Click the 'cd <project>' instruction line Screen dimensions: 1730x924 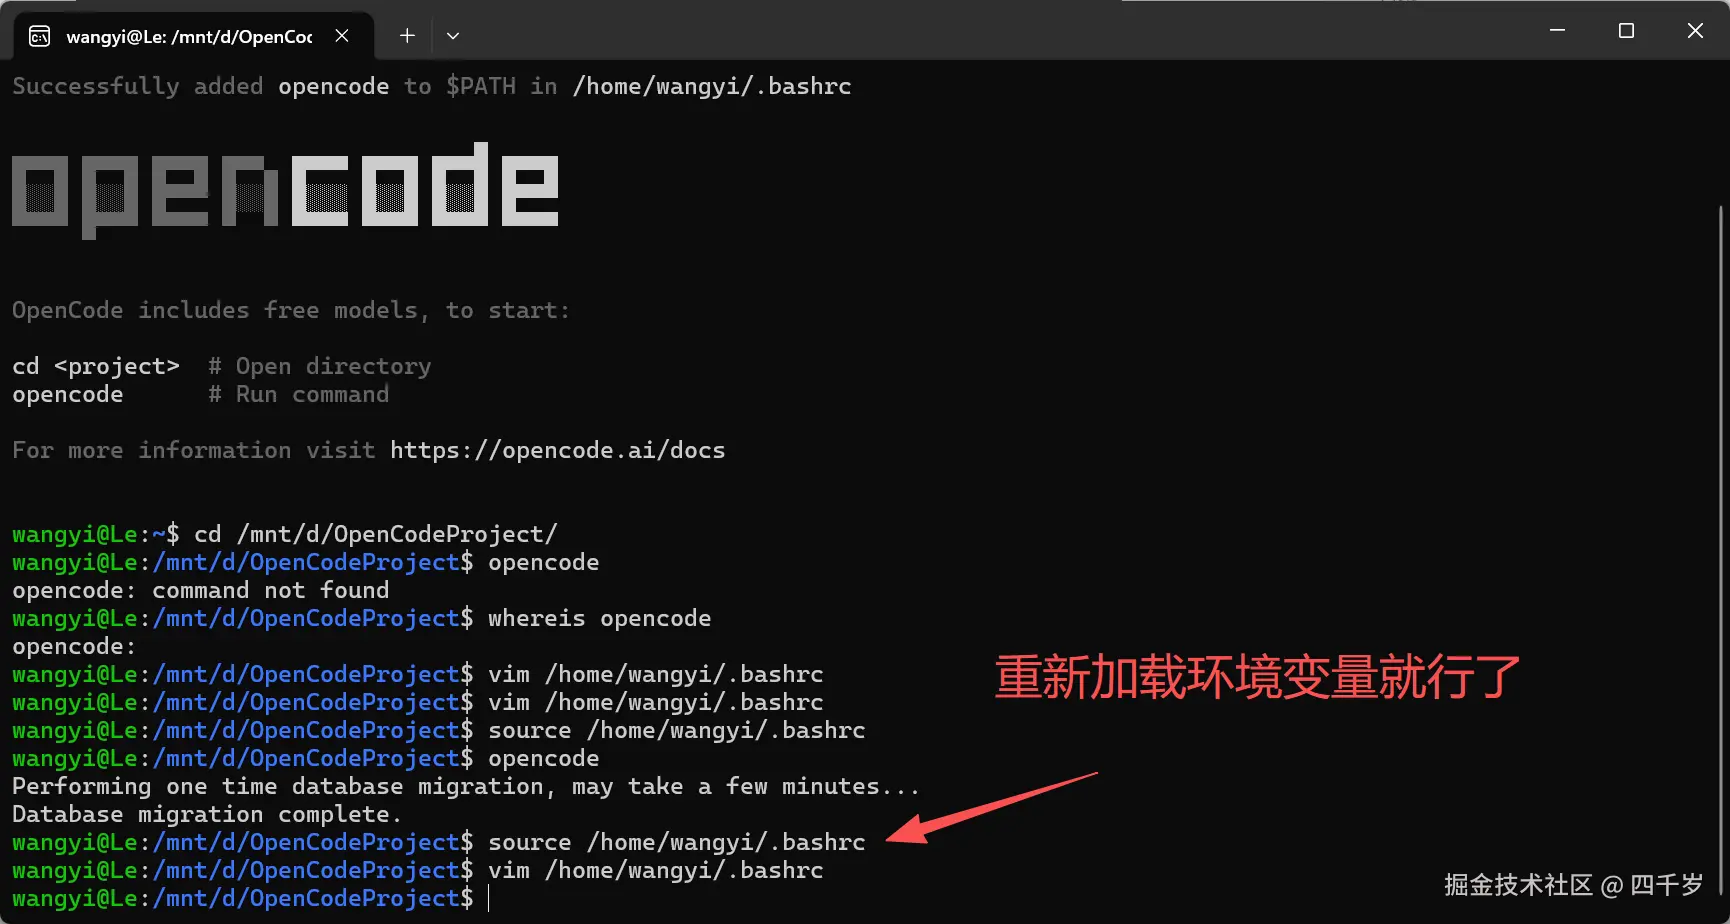coord(221,367)
